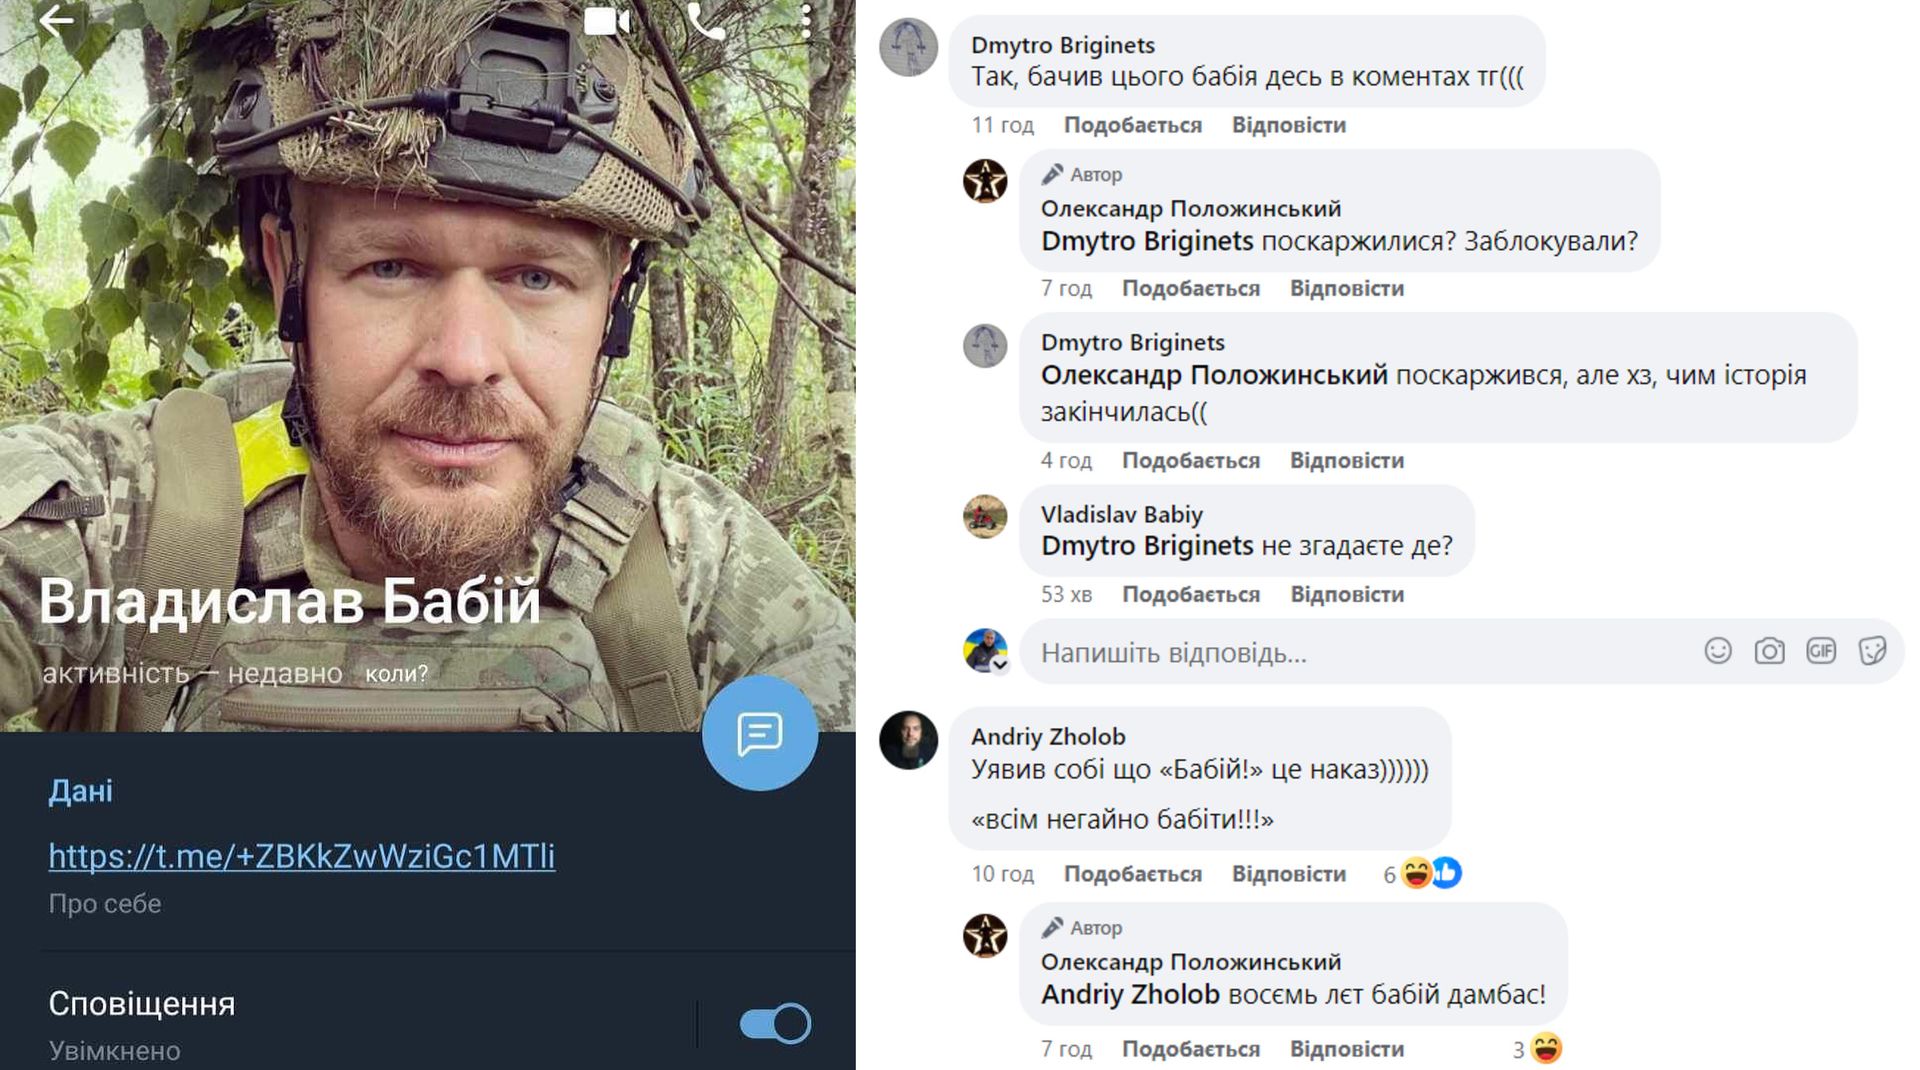Open the three-dot more options menu
This screenshot has width=1920, height=1070.
tap(806, 21)
